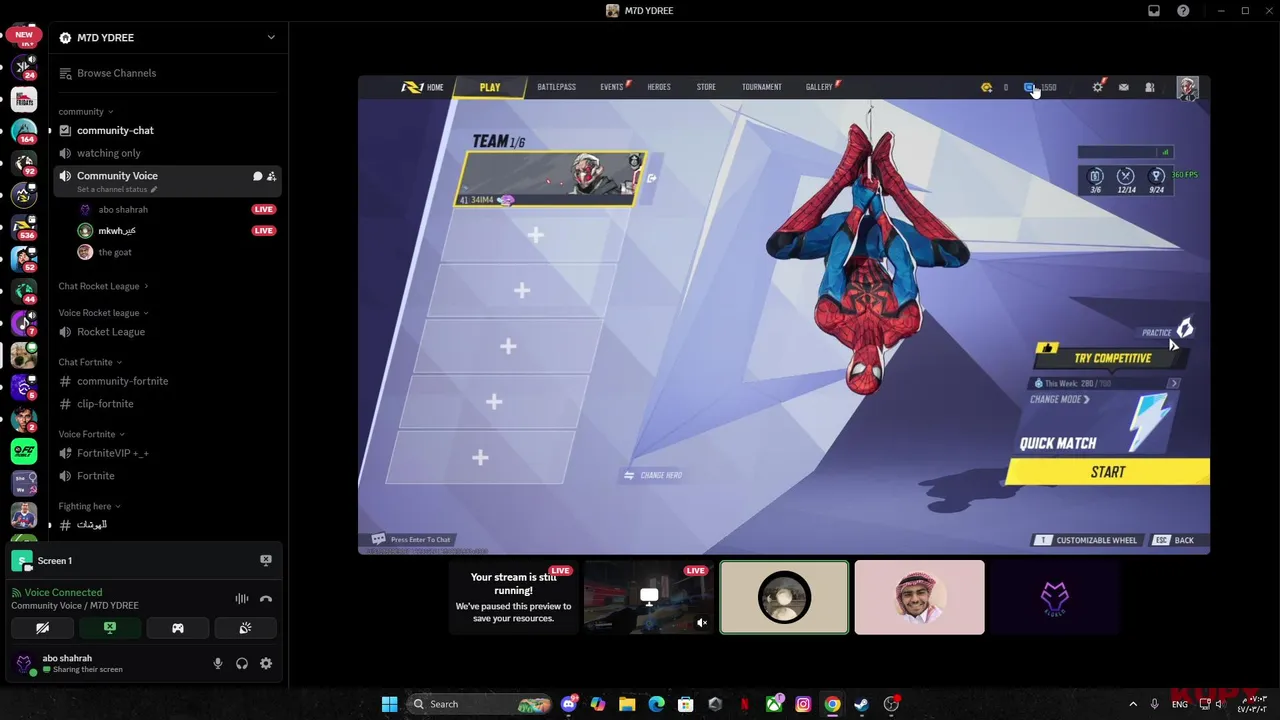Open User Settings gear icon
Viewport: 1280px width, 720px height.
coord(266,663)
